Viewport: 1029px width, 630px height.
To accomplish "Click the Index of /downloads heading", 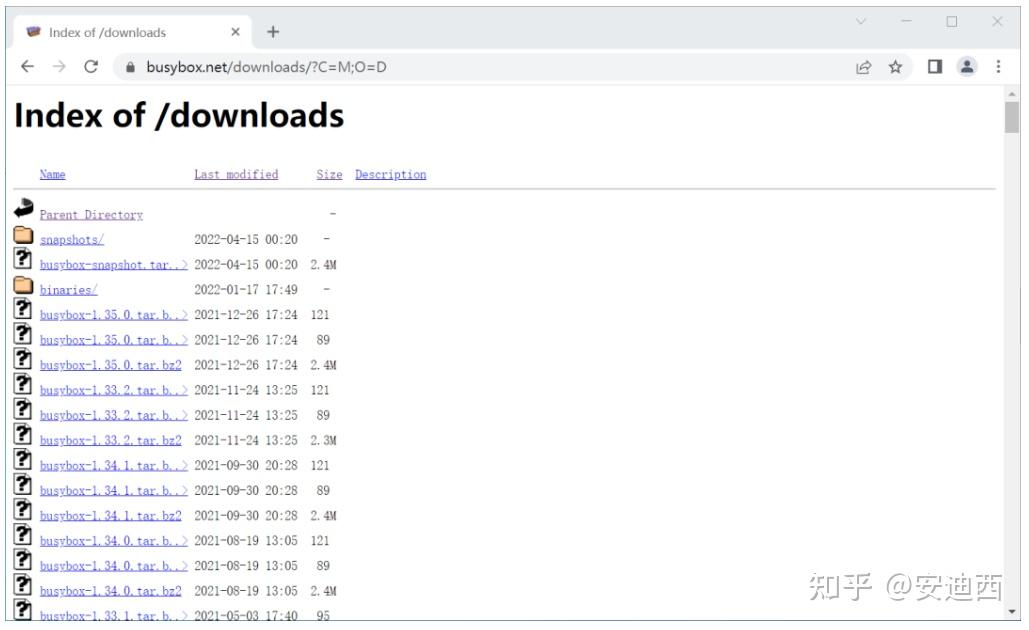I will (x=179, y=116).
